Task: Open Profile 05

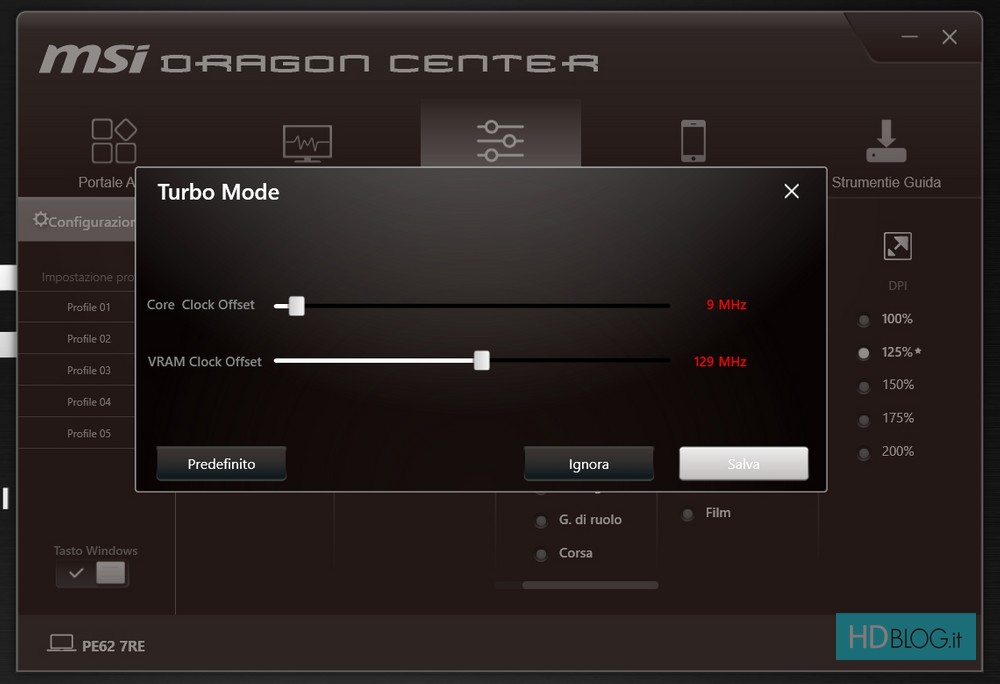Action: pos(89,433)
